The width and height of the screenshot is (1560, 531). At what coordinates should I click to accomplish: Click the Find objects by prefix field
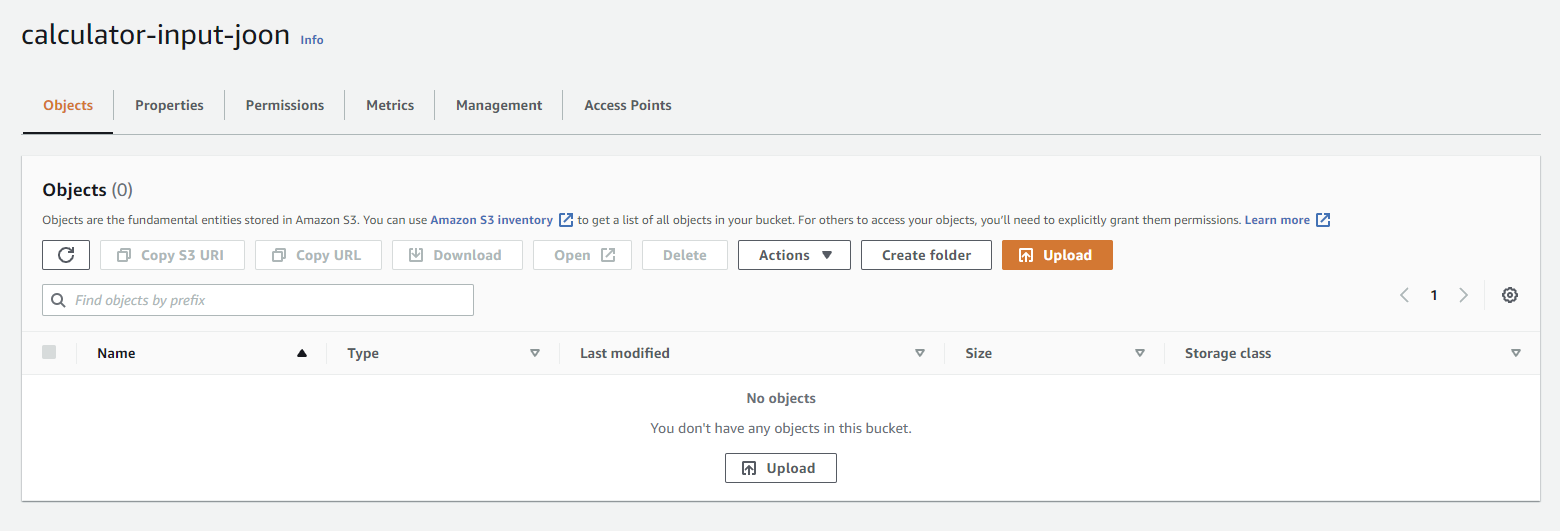258,300
